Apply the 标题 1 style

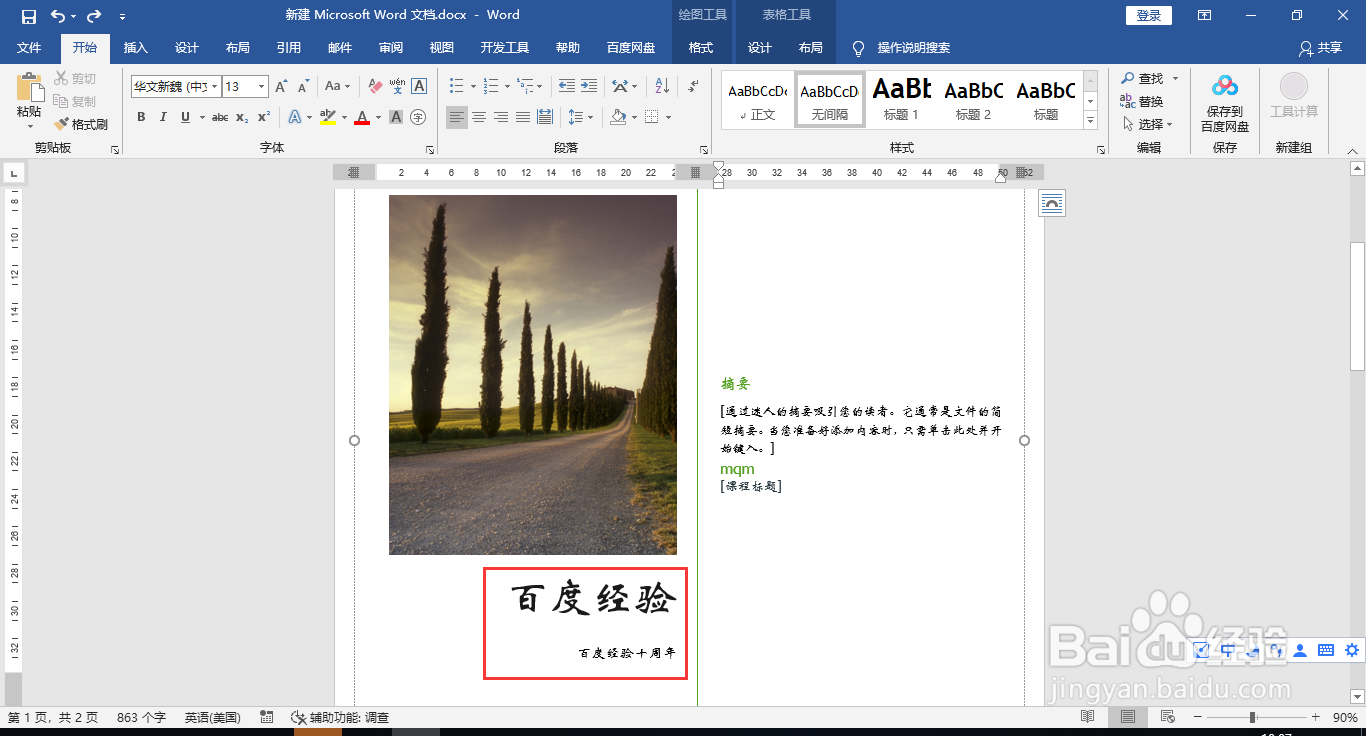pos(902,99)
